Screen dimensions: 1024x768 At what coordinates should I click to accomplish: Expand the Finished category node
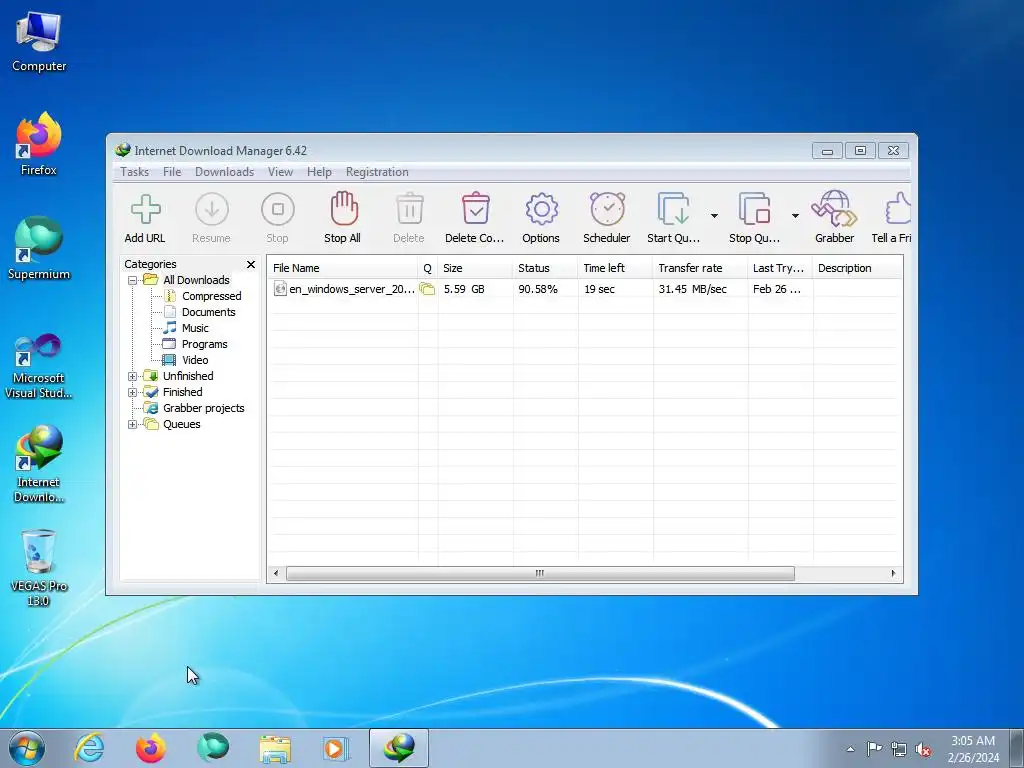[x=133, y=392]
